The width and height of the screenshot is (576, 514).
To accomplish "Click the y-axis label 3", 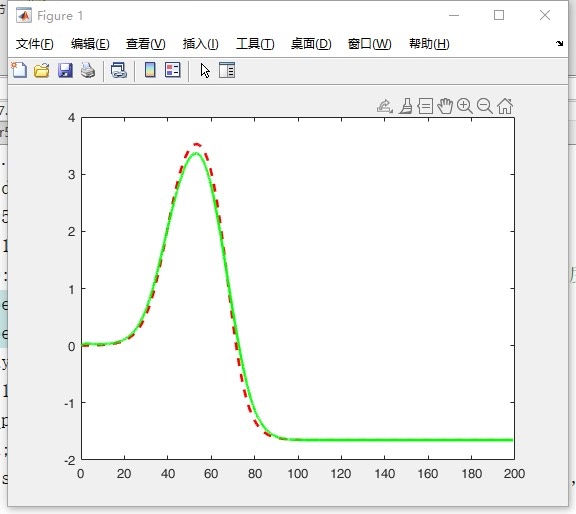I will click(71, 175).
